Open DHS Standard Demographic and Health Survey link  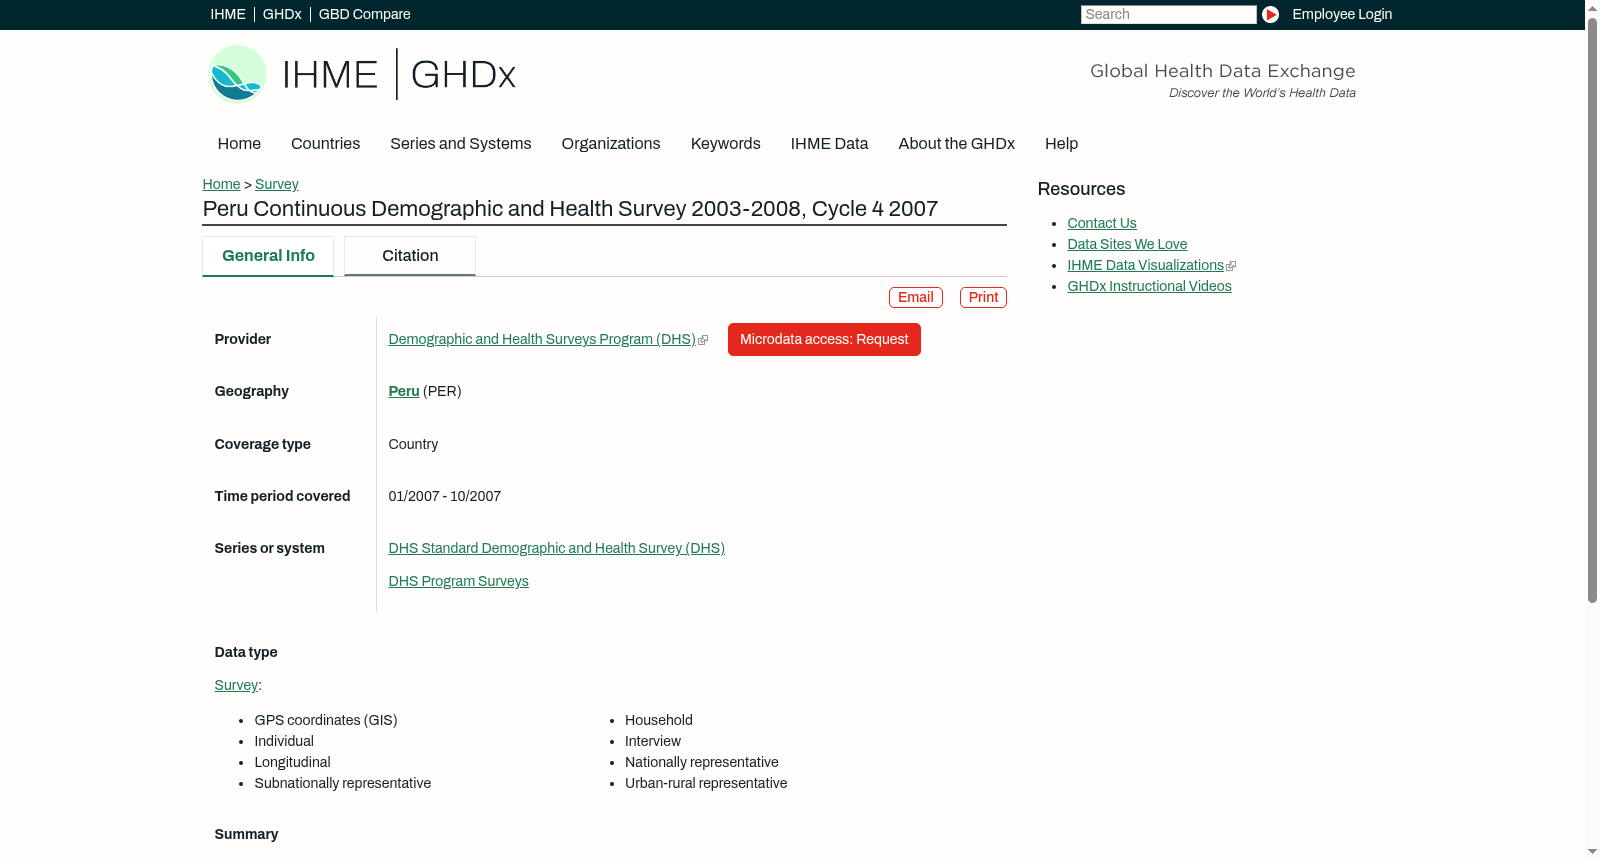(557, 548)
